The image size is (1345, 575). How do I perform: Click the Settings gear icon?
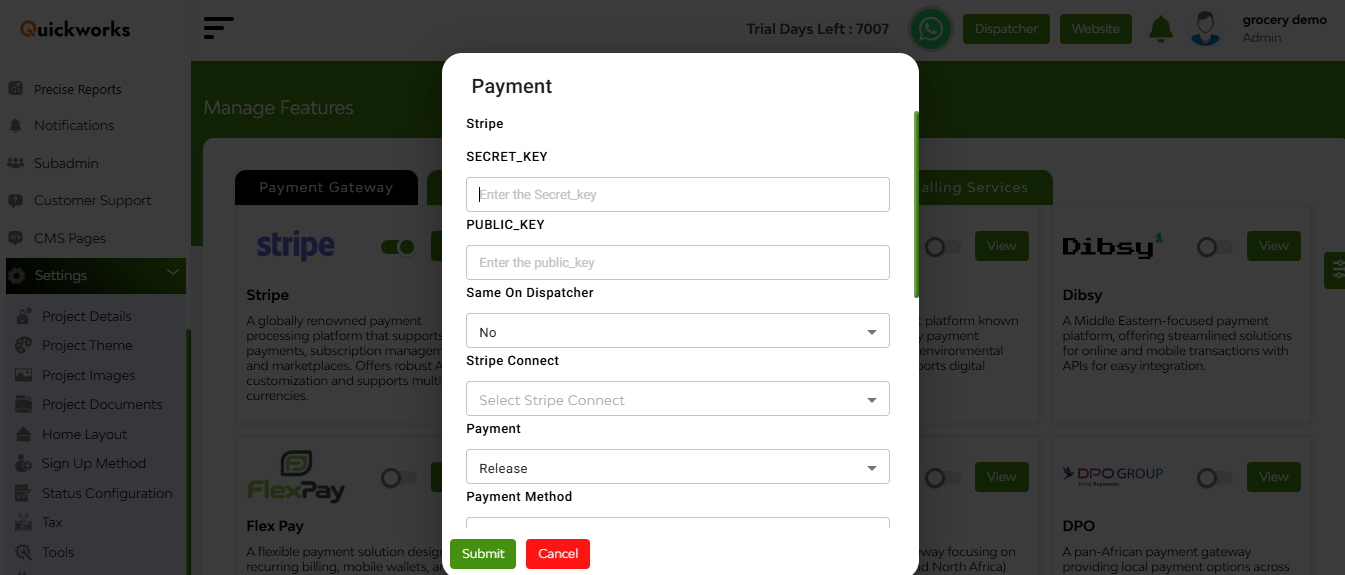point(17,276)
